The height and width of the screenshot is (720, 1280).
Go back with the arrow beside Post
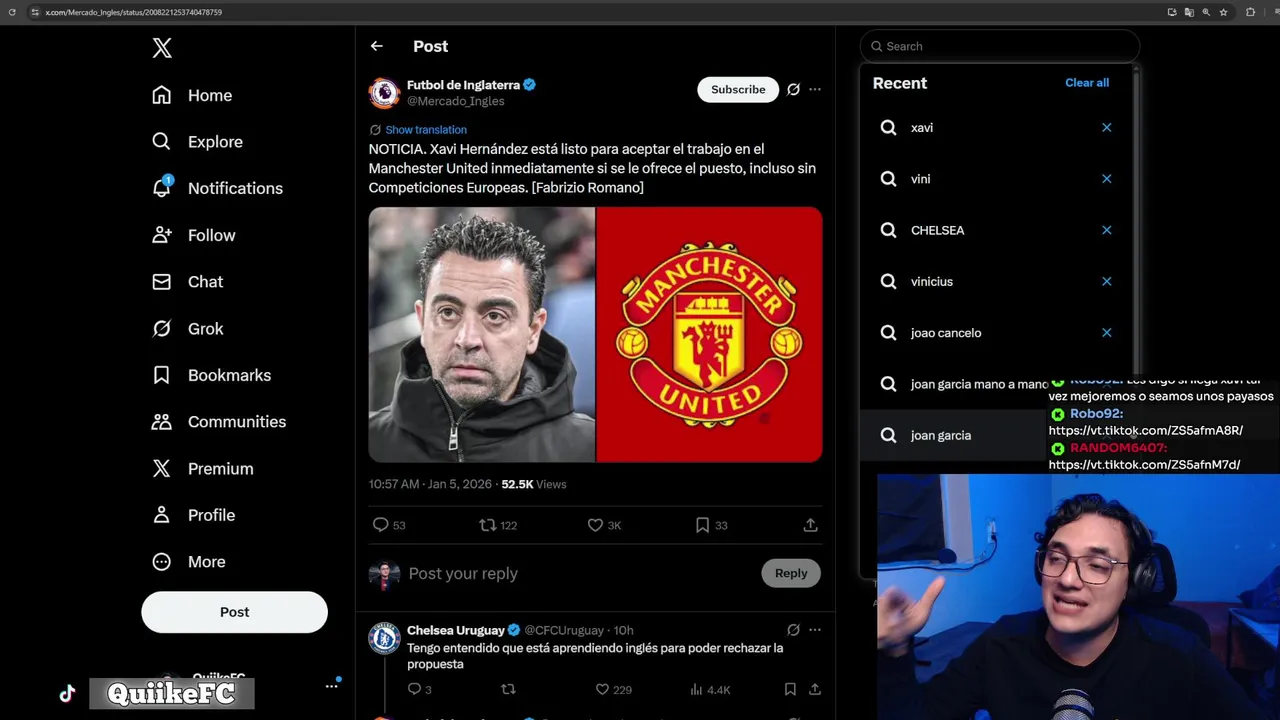tap(376, 46)
